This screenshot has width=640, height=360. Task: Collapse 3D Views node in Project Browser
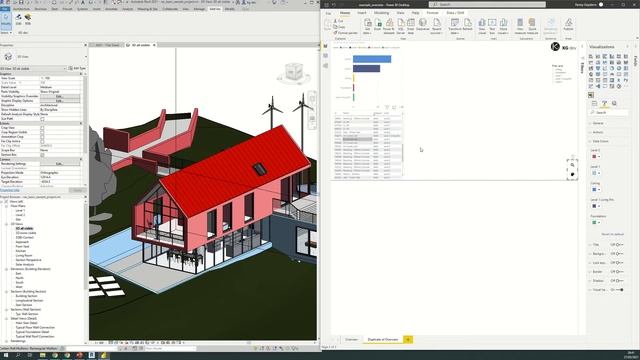coord(6,224)
